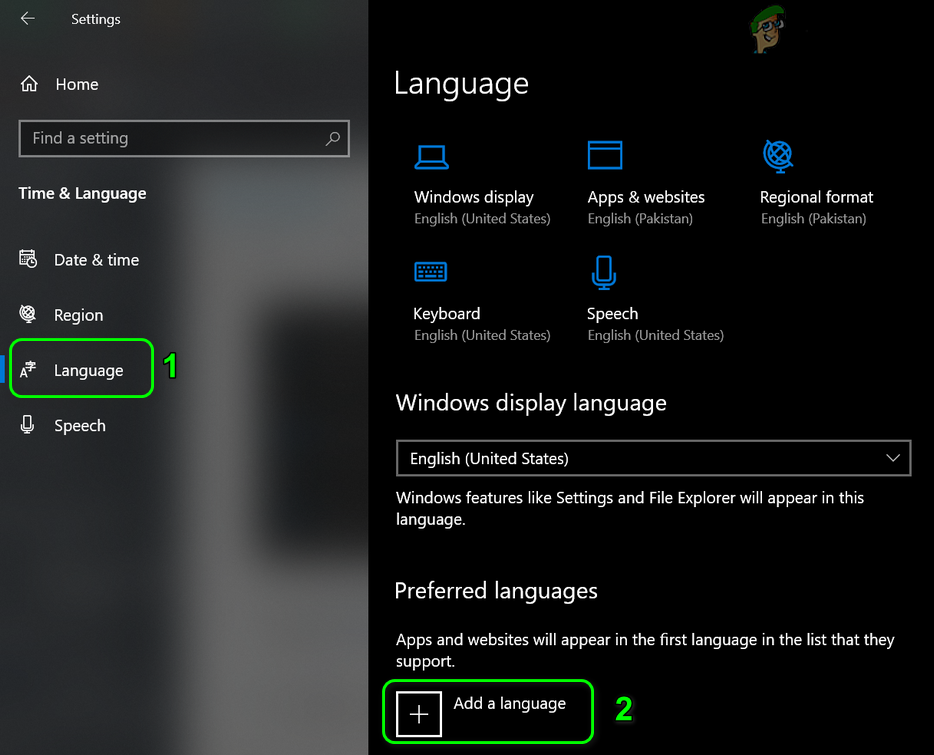Screen dimensions: 934x755
Task: Click English (Pakistan) under Regional format
Action: tap(814, 219)
